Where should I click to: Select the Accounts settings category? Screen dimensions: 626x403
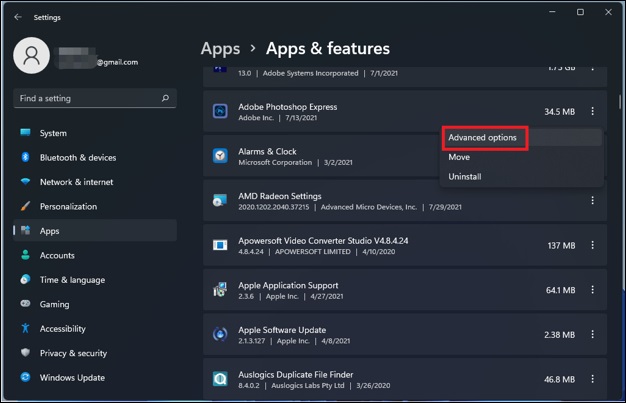point(95,255)
